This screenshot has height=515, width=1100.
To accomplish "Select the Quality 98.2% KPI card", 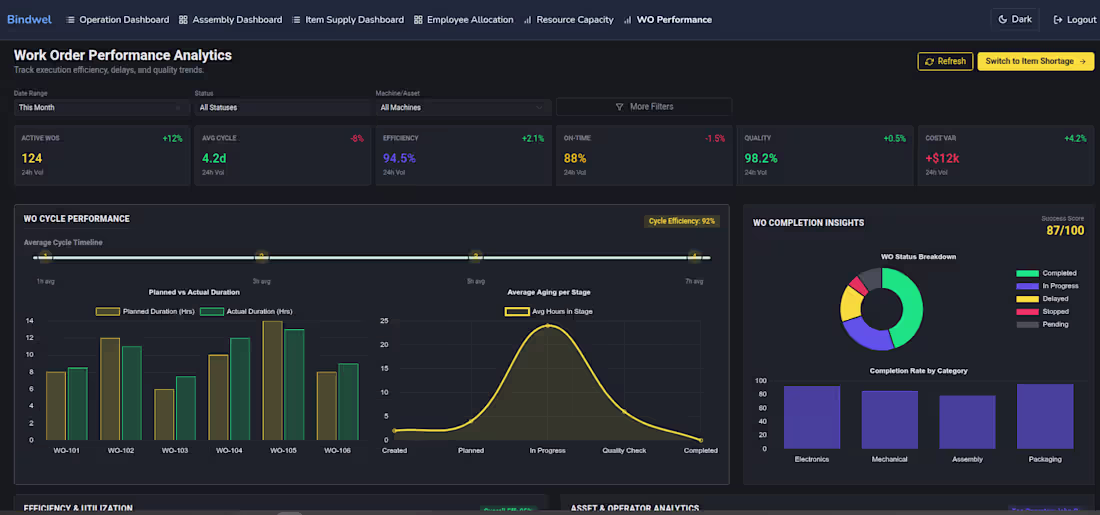I will pyautogui.click(x=825, y=156).
